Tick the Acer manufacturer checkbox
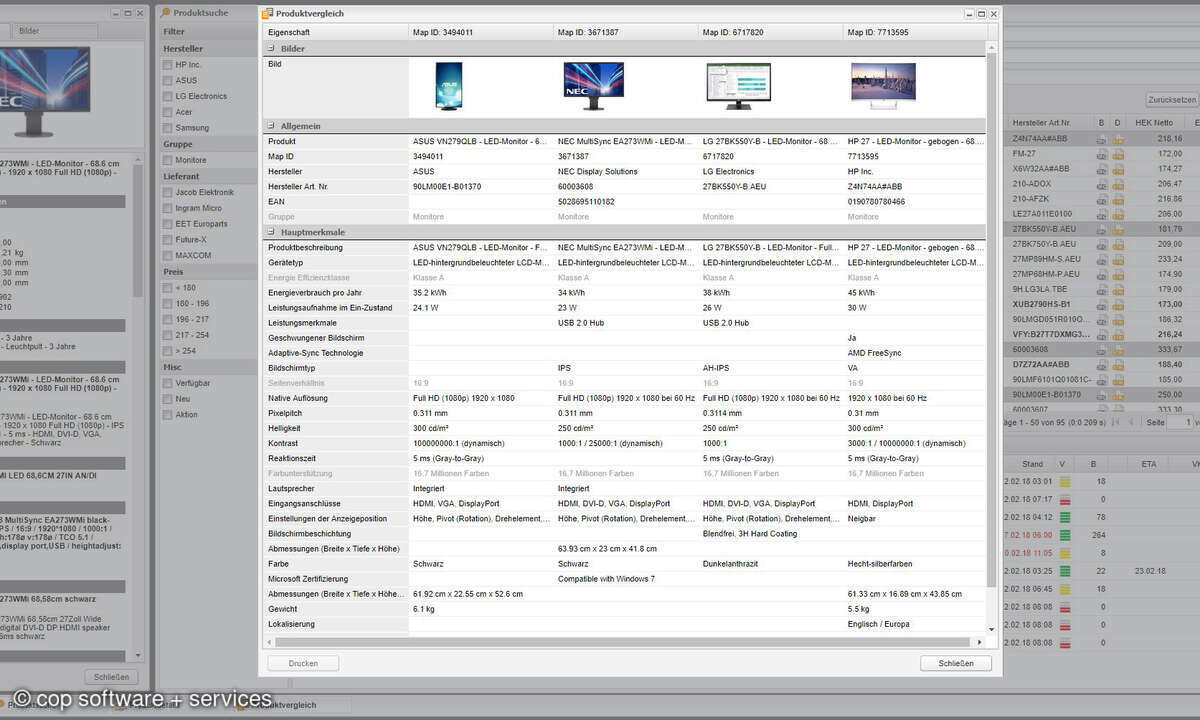Viewport: 1200px width, 720px height. point(168,113)
